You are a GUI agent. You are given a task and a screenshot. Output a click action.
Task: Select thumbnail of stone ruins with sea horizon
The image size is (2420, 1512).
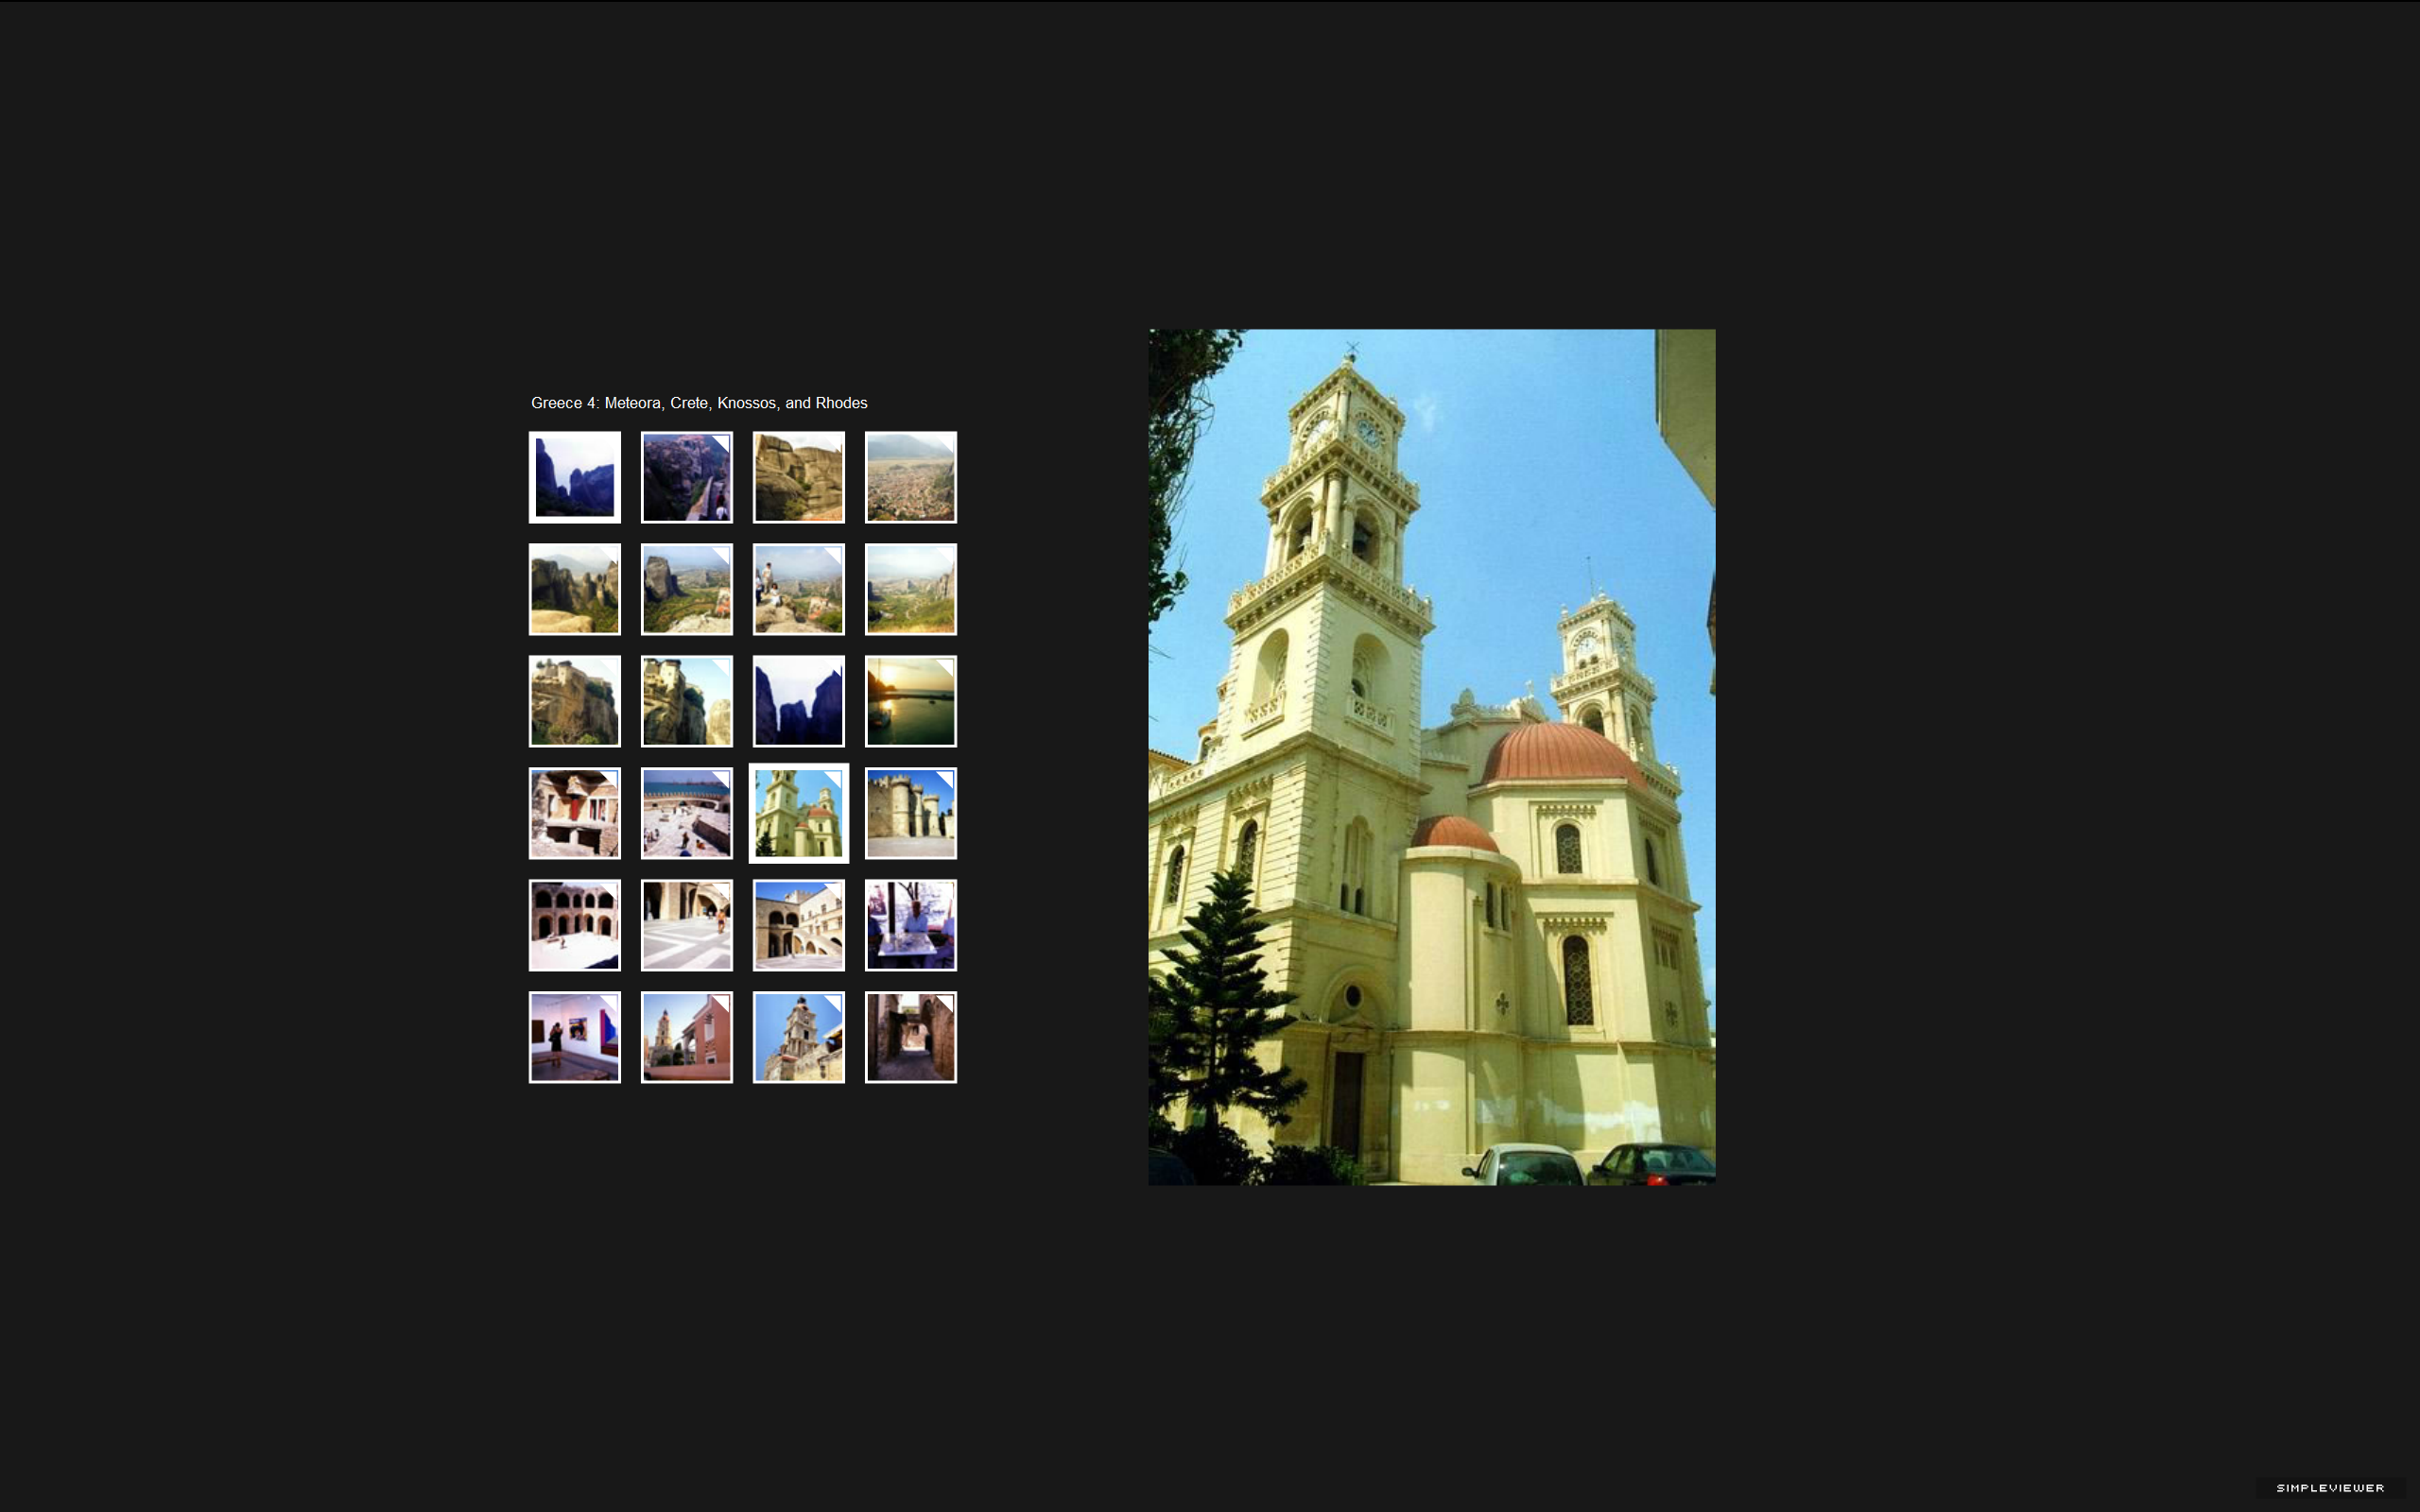point(687,813)
